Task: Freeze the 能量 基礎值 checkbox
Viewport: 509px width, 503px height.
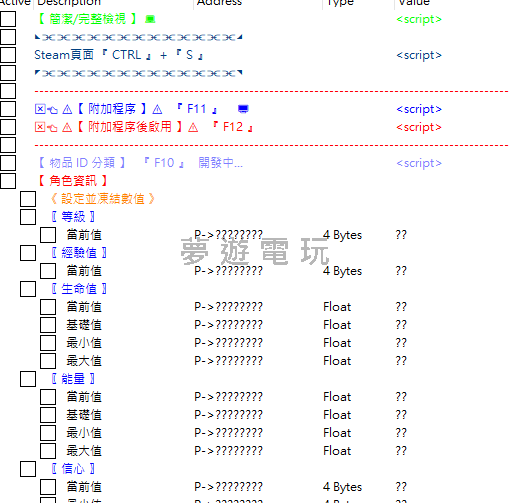Action: pyautogui.click(x=48, y=415)
